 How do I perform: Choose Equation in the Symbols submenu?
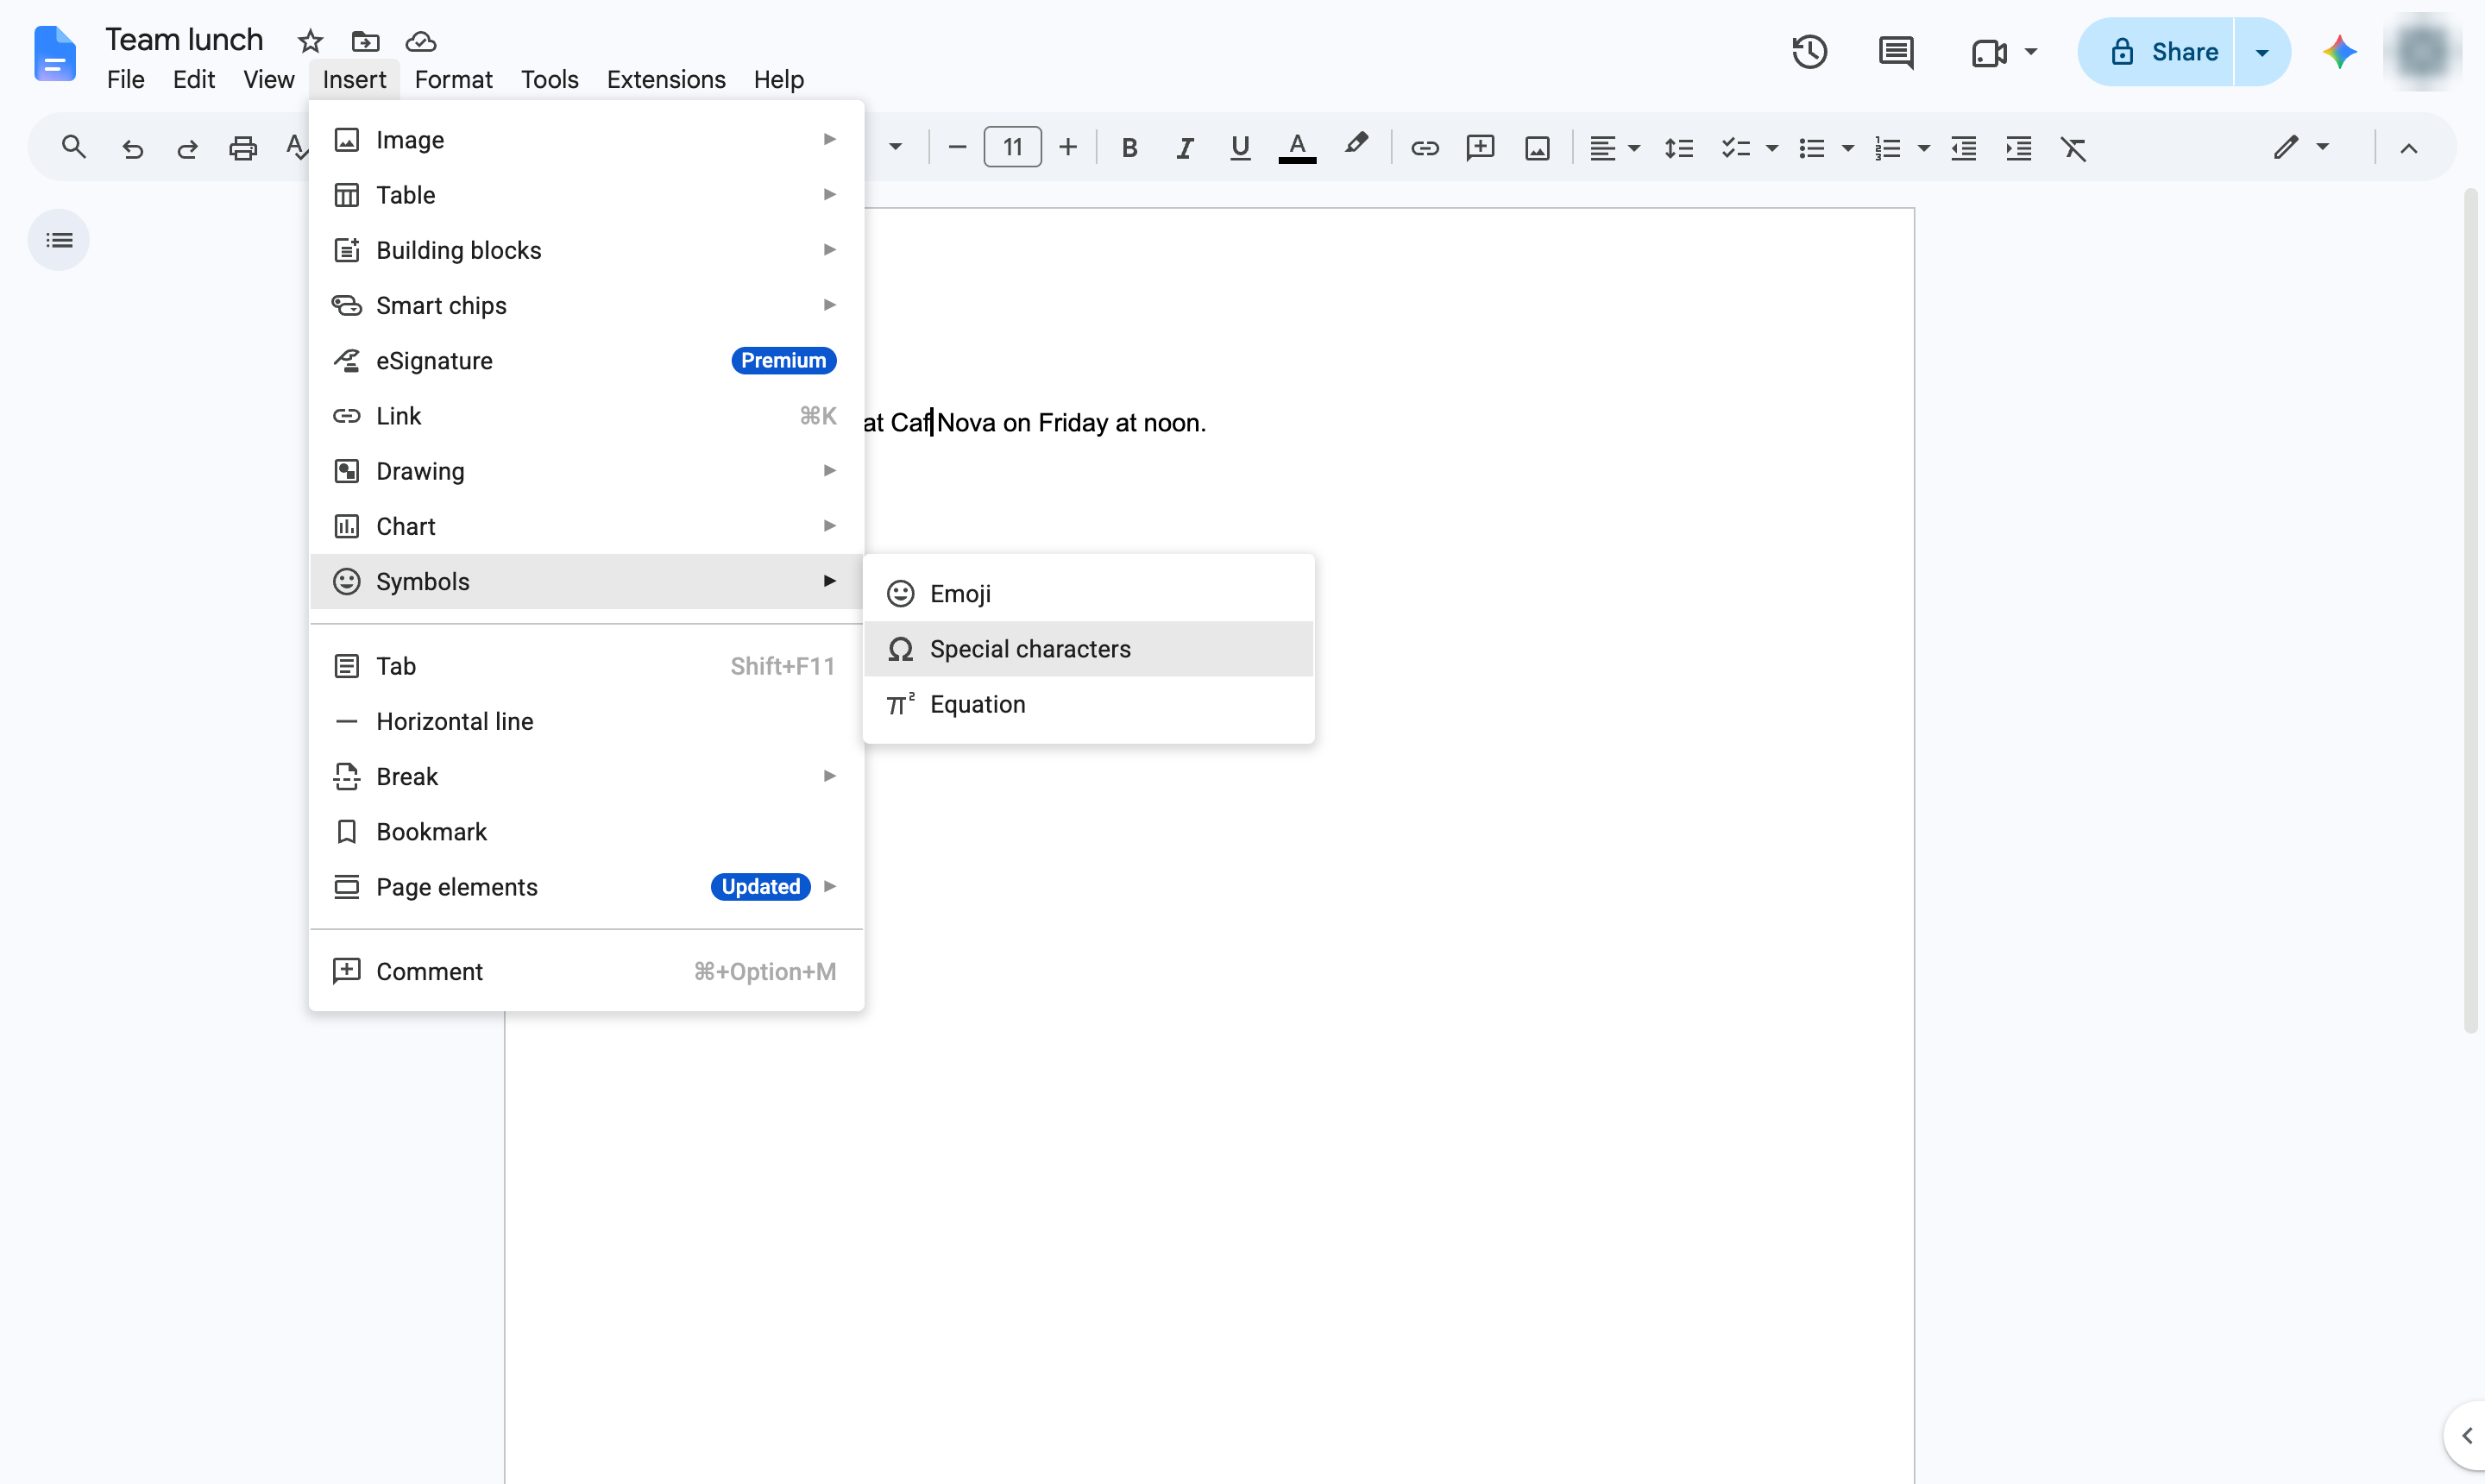pyautogui.click(x=1088, y=704)
